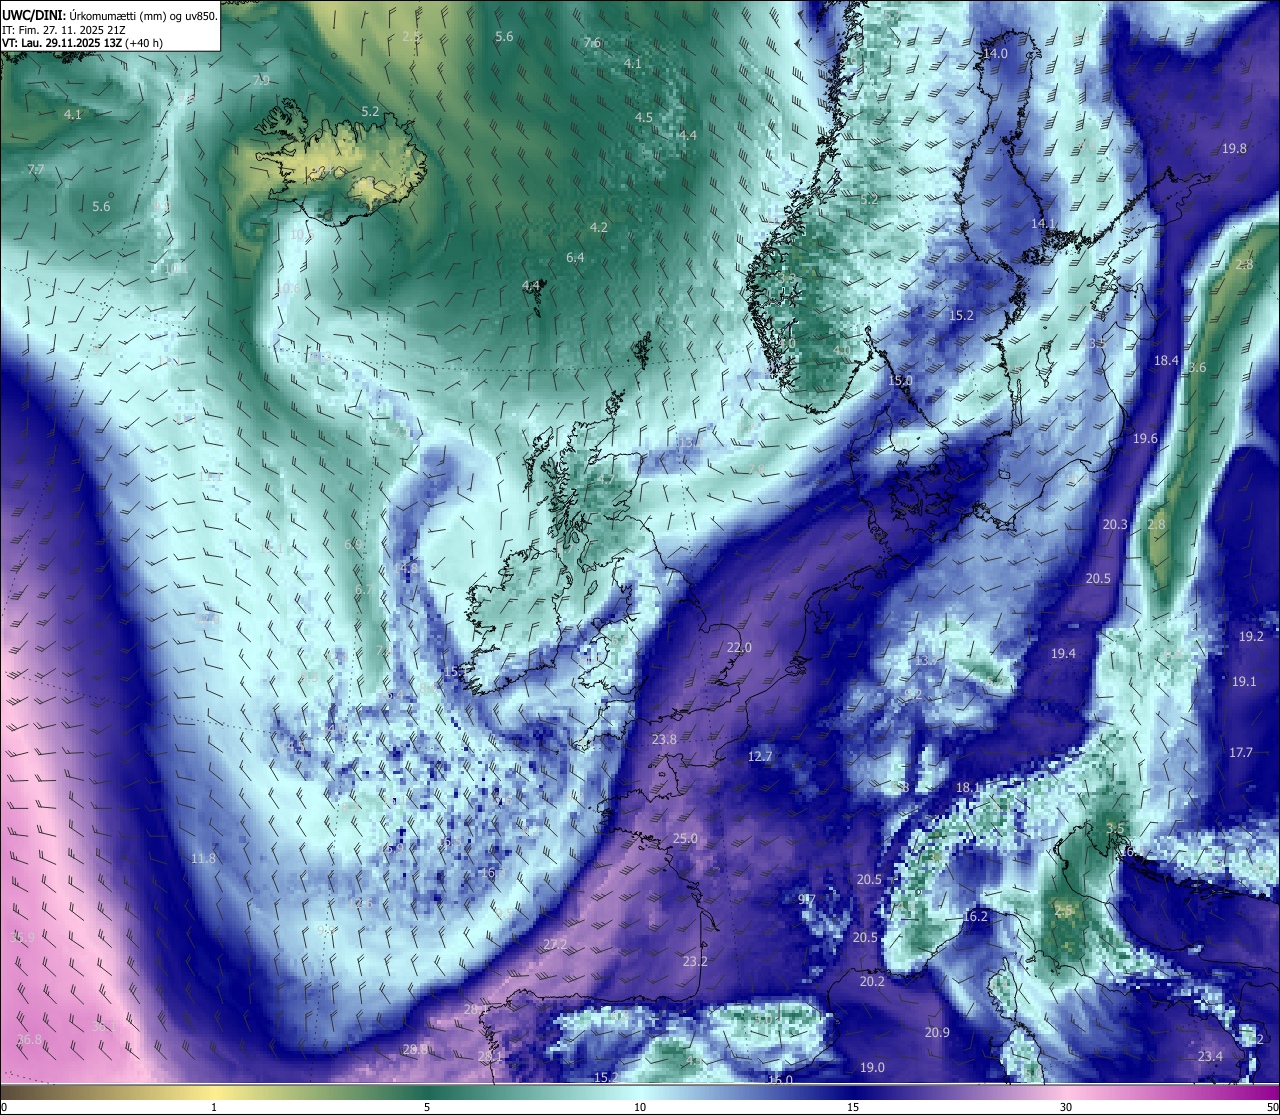The width and height of the screenshot is (1280, 1115).
Task: Click the map value '19.8'
Action: point(1234,148)
